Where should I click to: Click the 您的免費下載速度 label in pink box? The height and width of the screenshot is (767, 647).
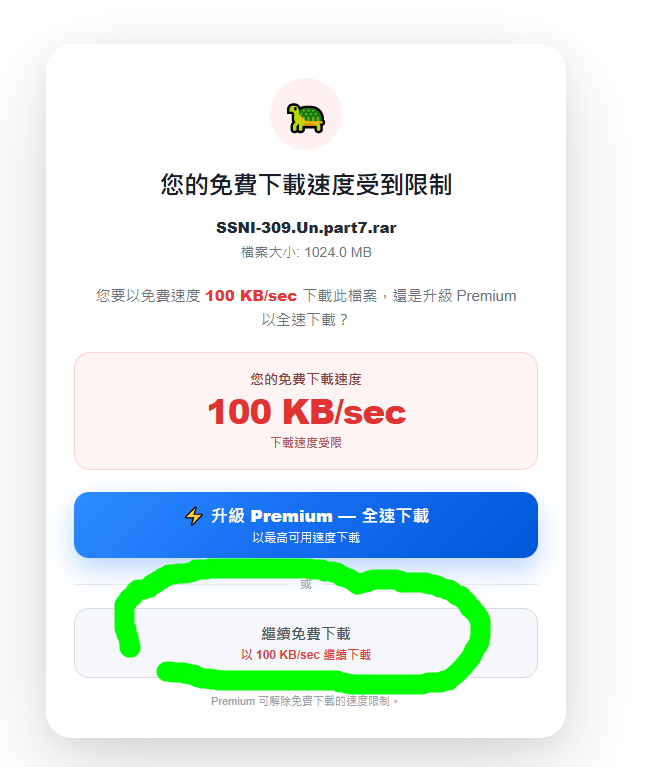point(306,379)
